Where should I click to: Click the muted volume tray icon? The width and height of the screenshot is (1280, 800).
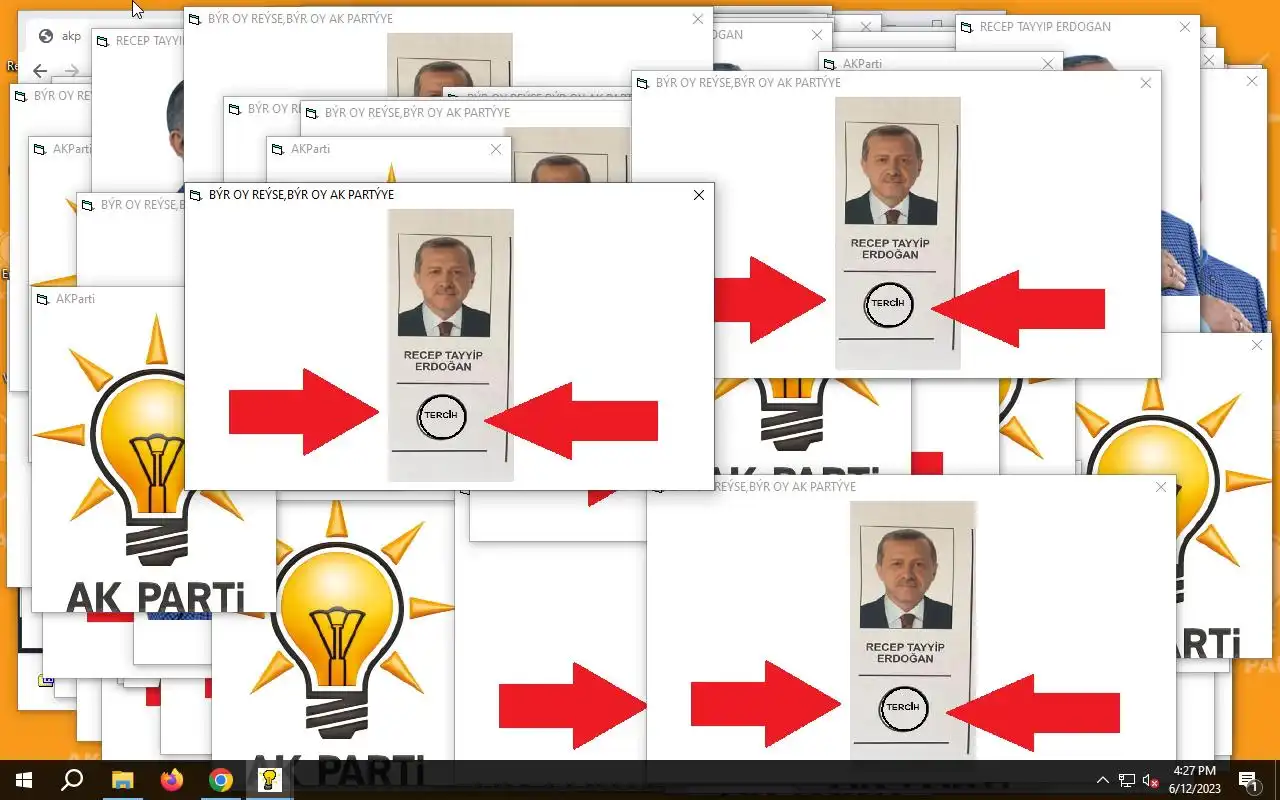[x=1151, y=780]
